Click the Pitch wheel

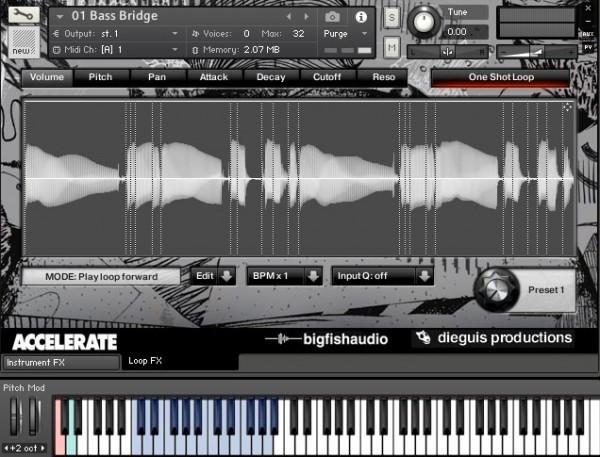[x=15, y=416]
